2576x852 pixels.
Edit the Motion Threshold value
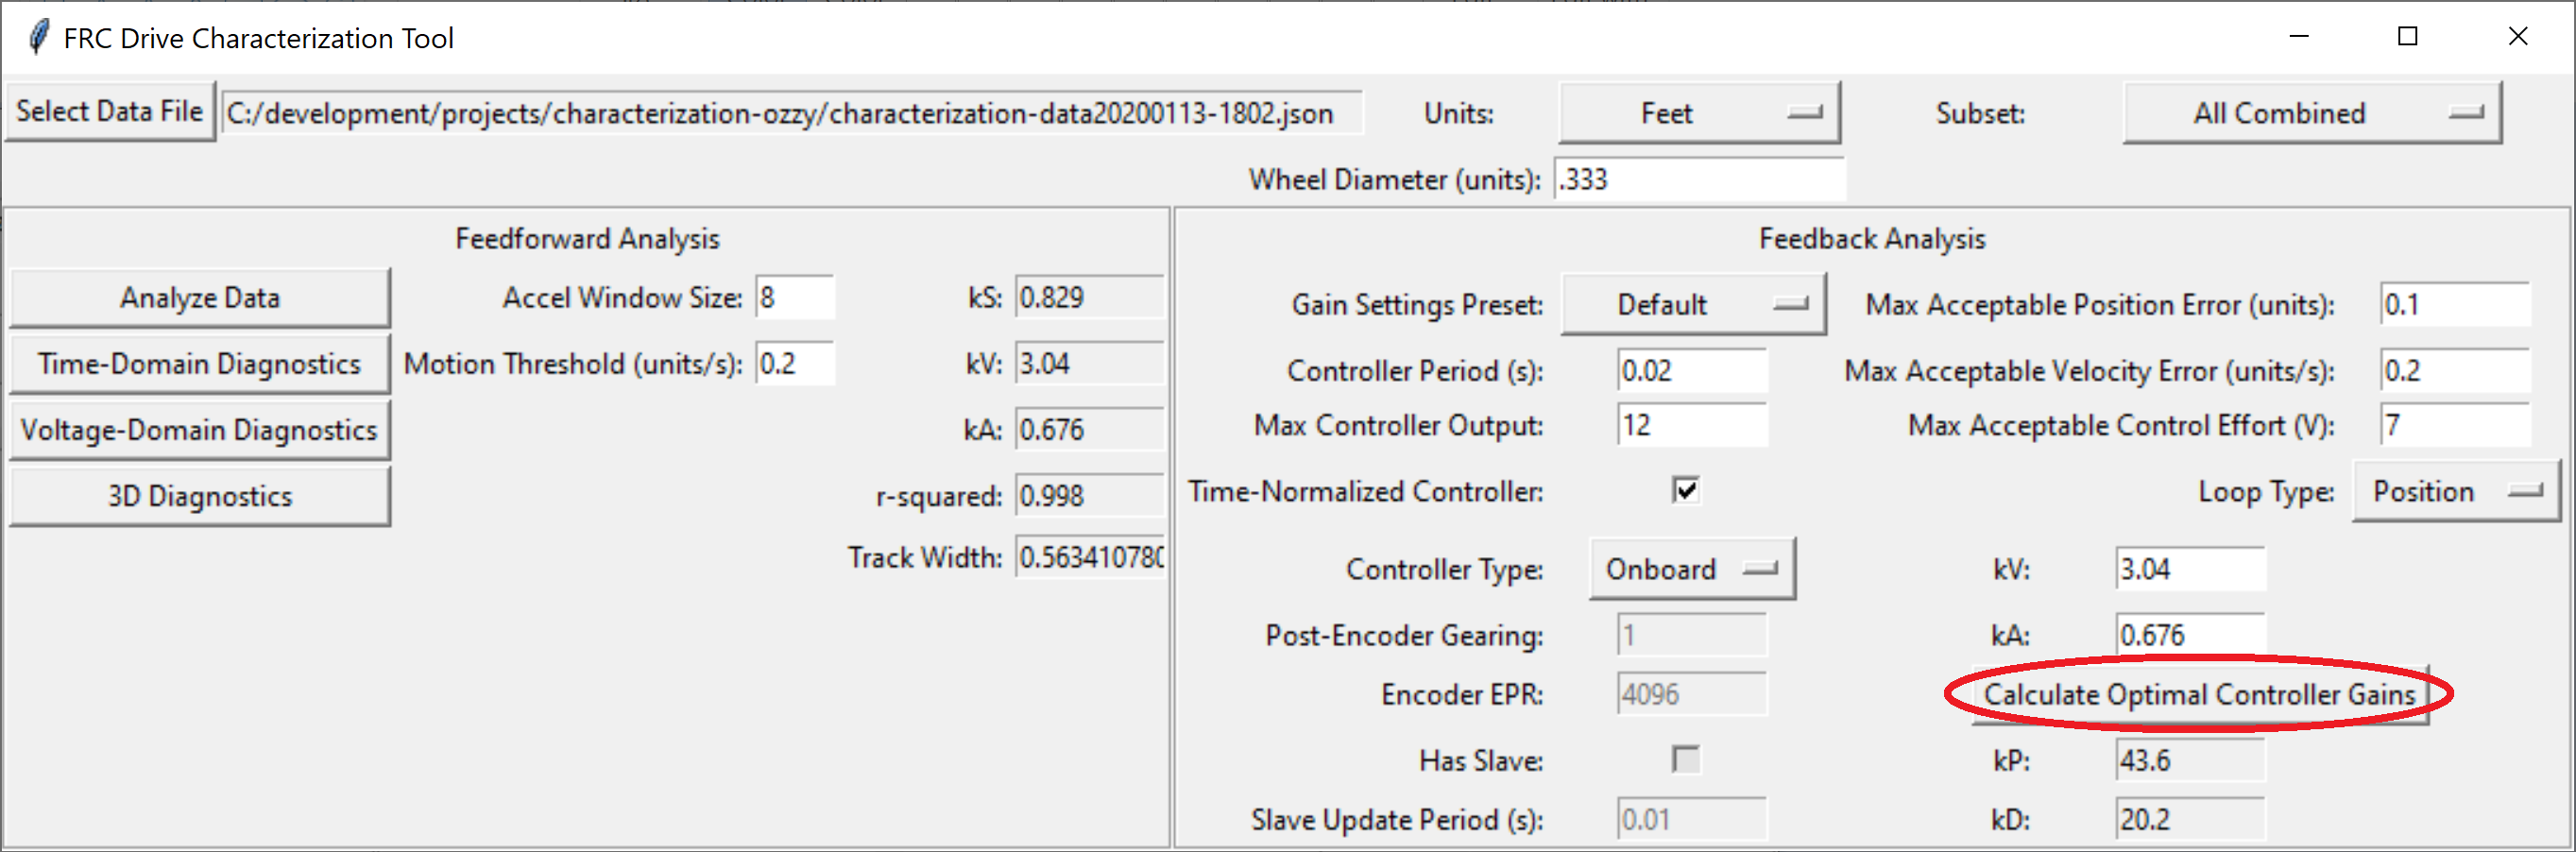coord(795,363)
